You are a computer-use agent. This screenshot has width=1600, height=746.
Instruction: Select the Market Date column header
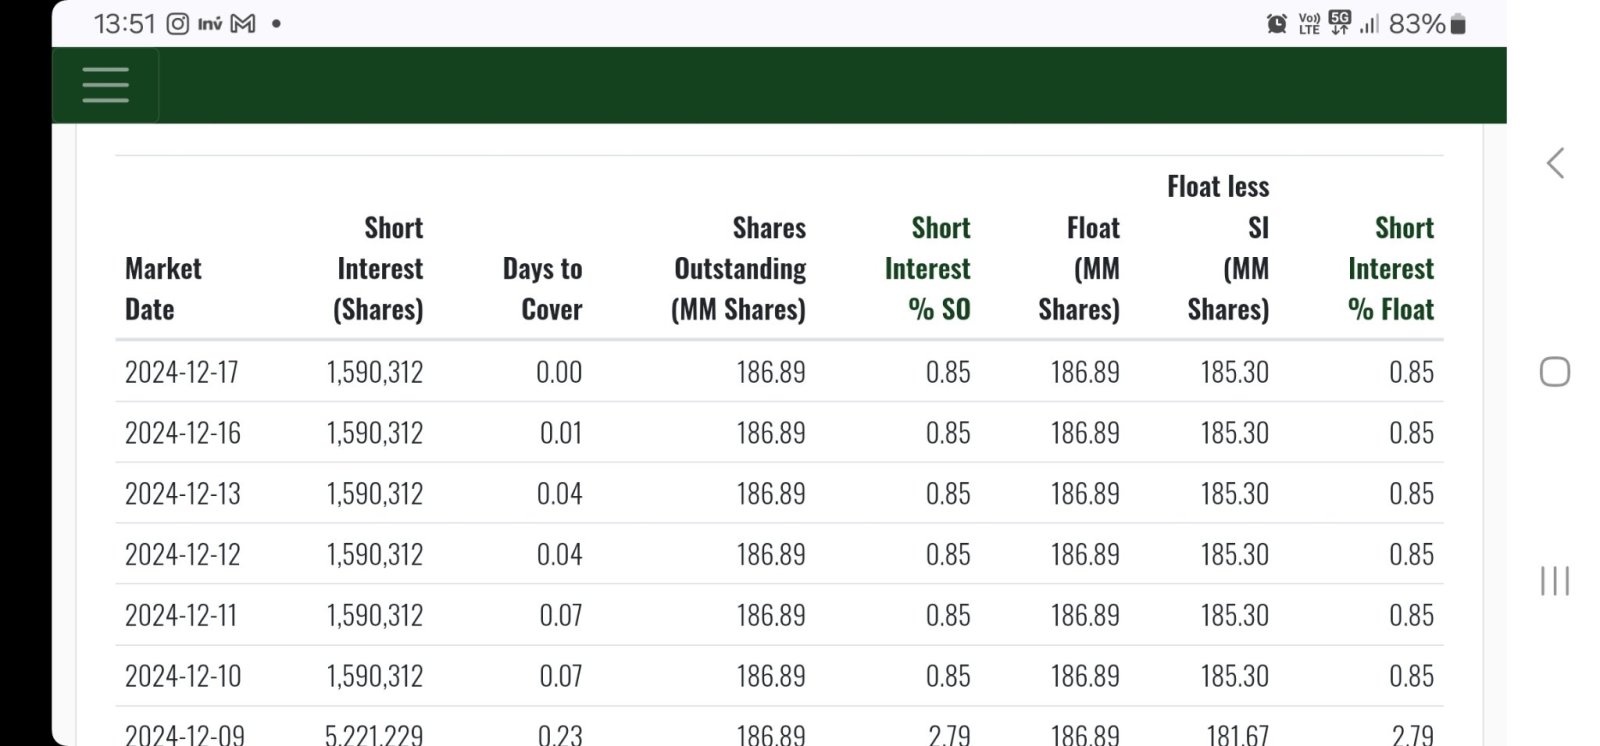coord(163,289)
